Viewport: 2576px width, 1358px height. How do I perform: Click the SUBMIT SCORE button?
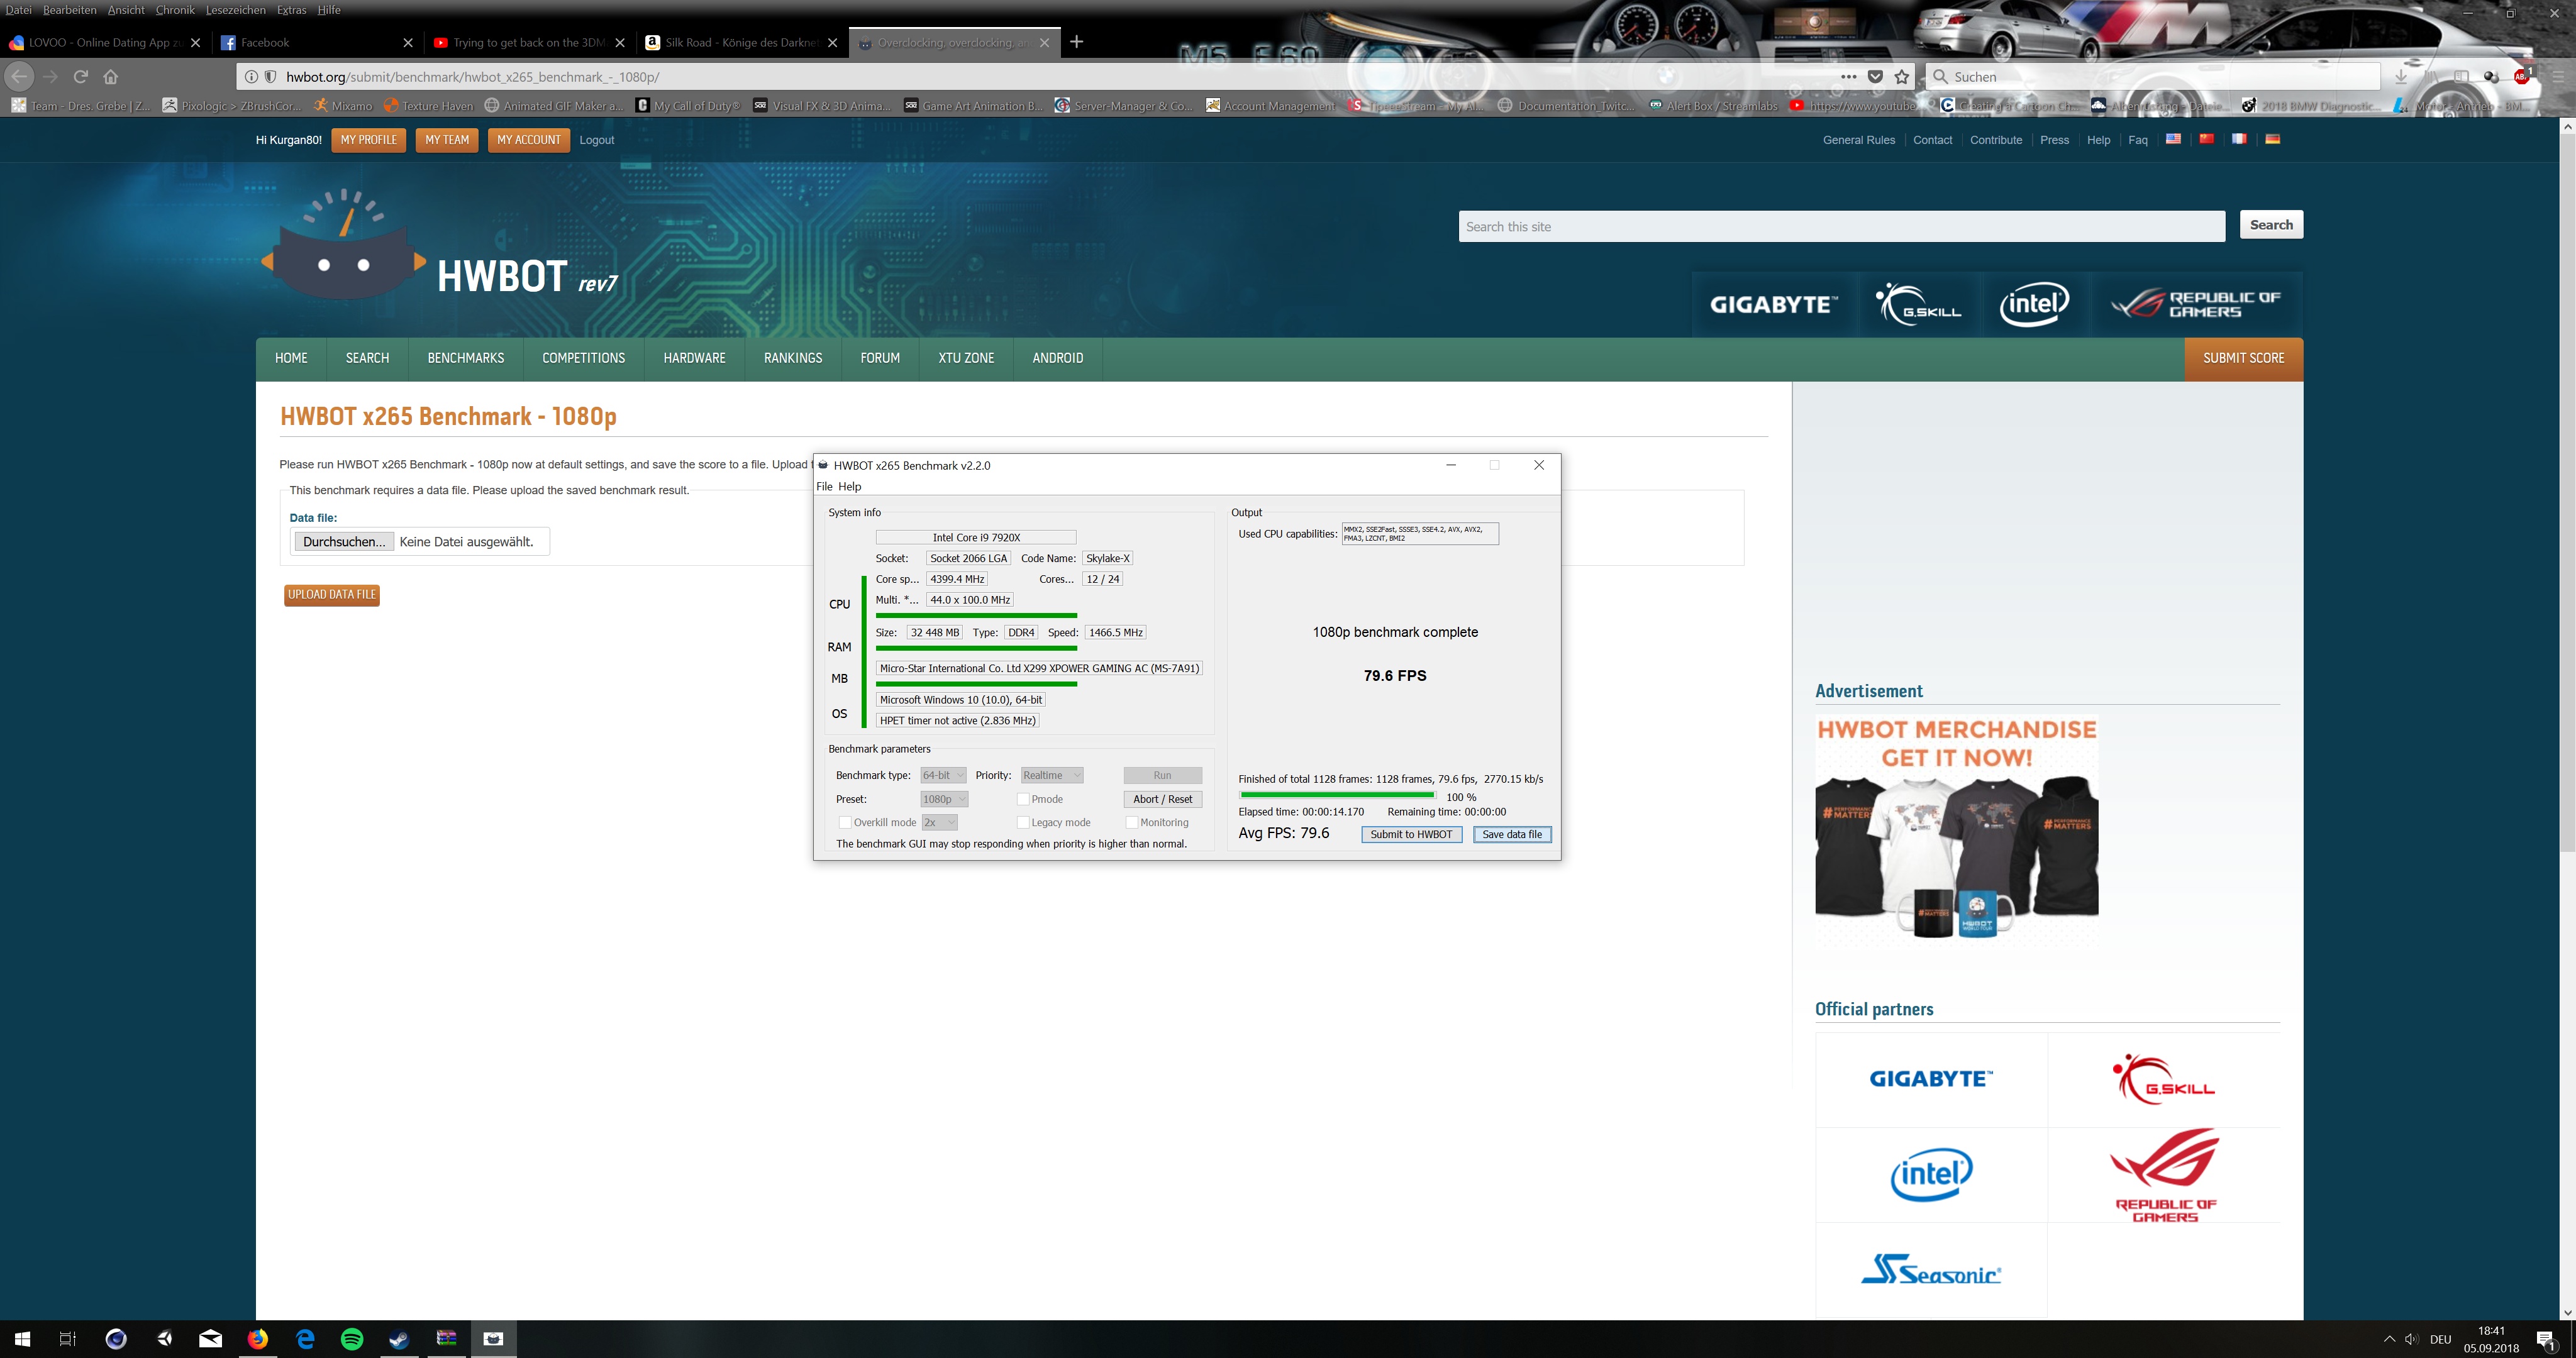(2243, 358)
